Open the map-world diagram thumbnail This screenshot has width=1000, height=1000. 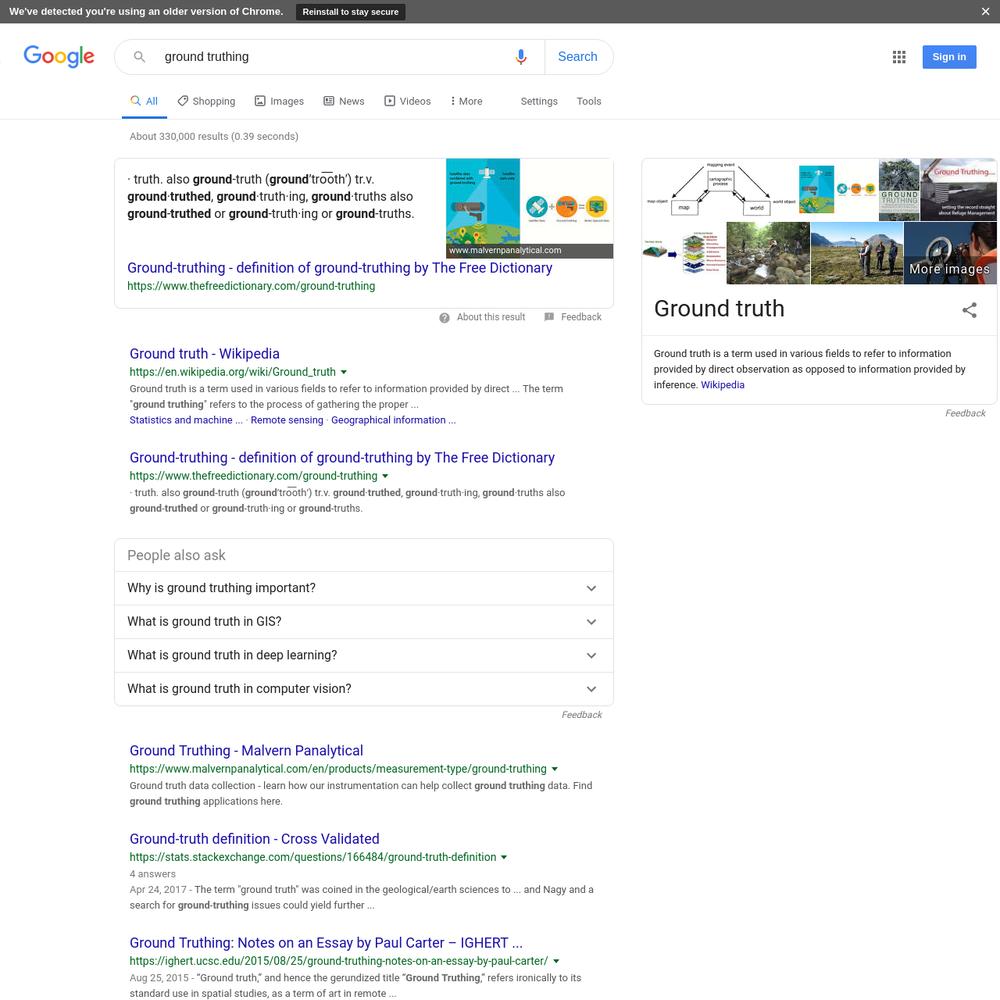720,190
